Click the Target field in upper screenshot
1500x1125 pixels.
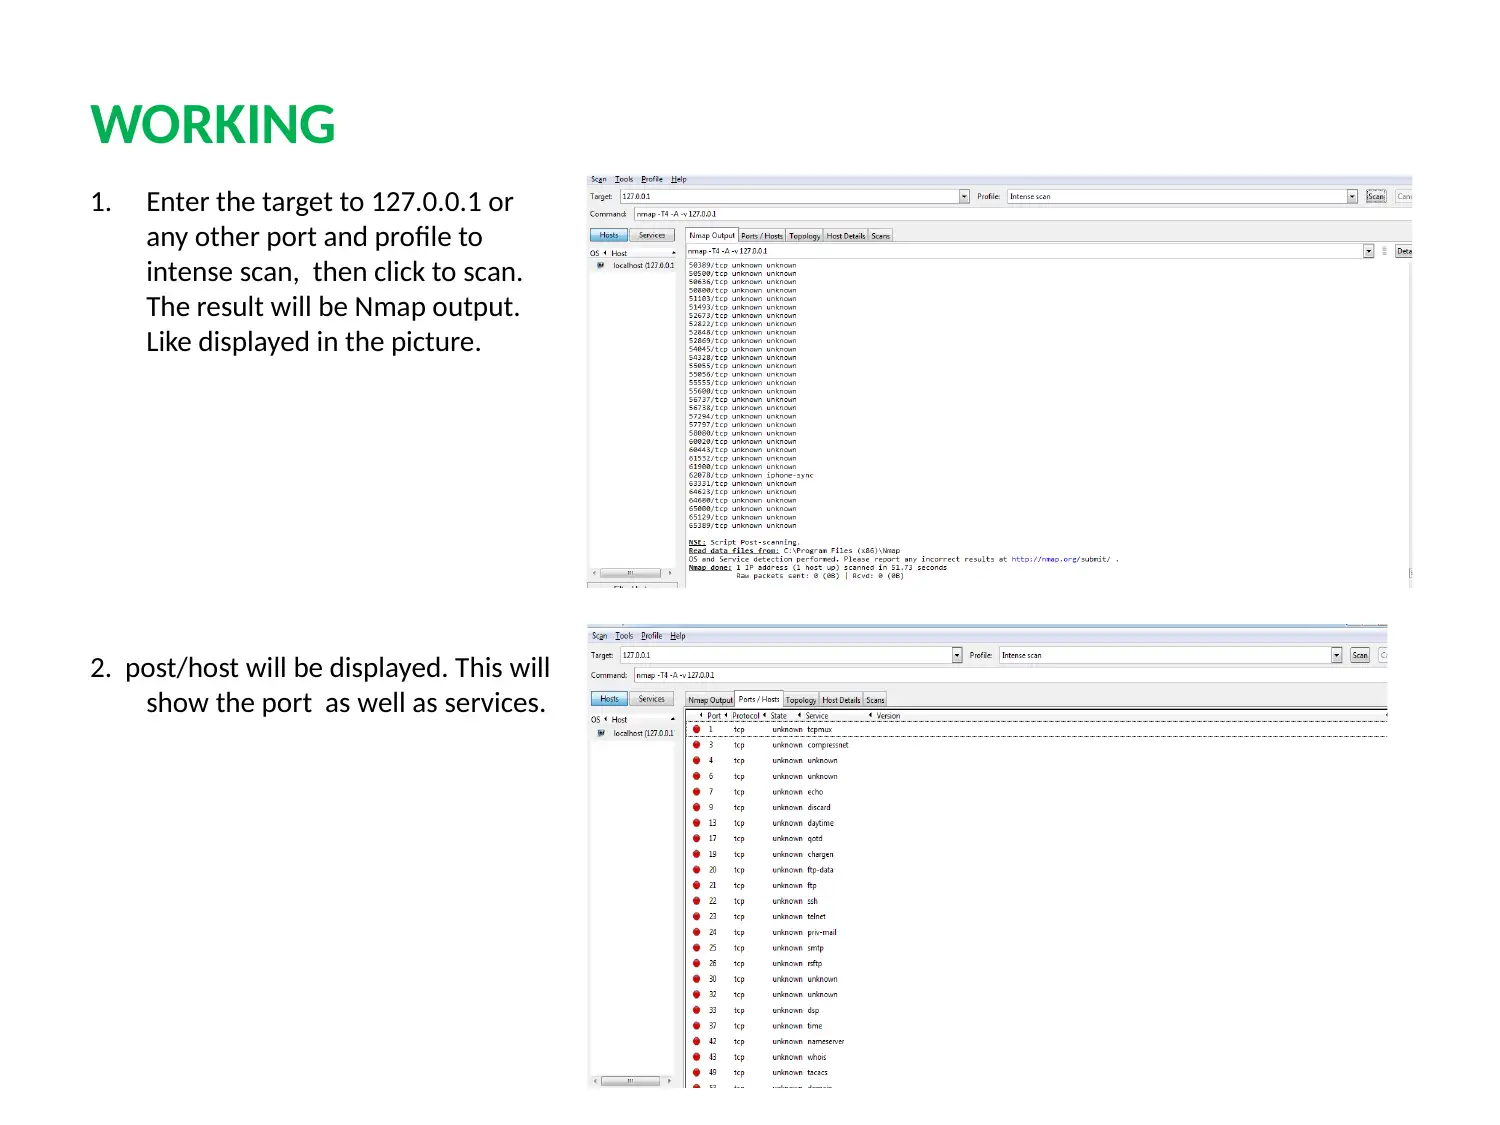pos(789,197)
